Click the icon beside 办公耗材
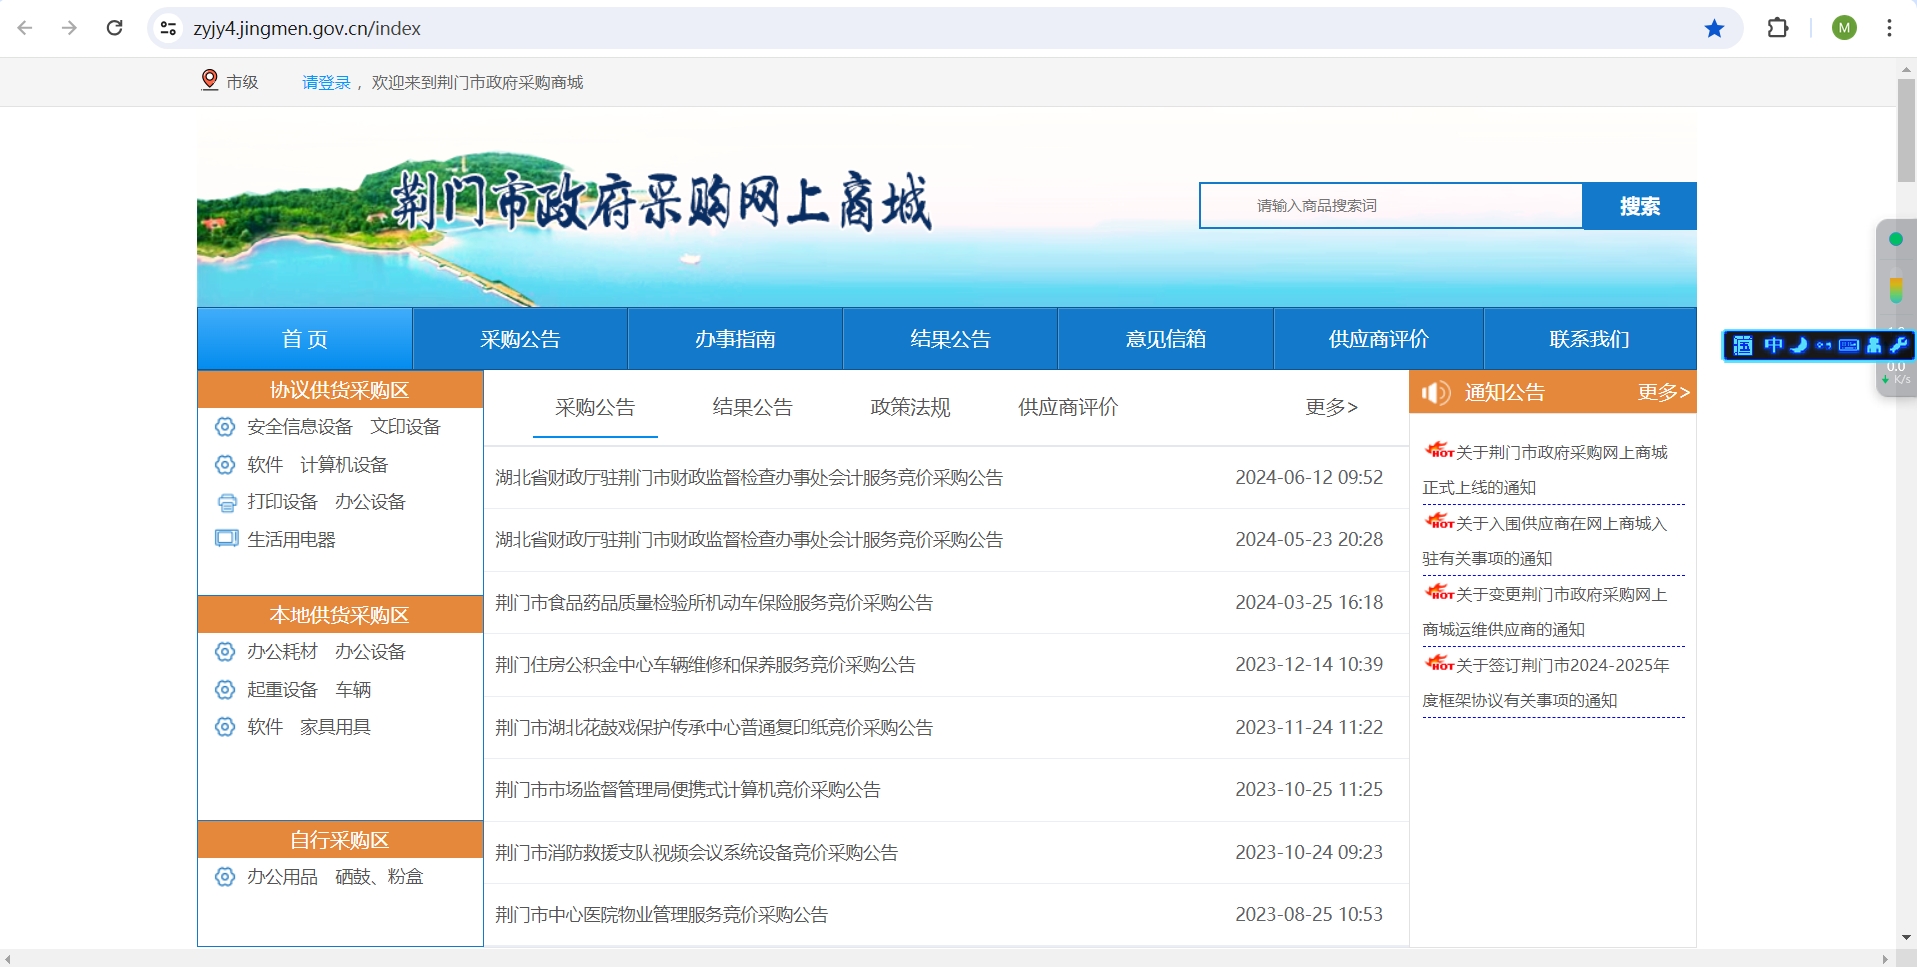The width and height of the screenshot is (1917, 967). coord(225,652)
